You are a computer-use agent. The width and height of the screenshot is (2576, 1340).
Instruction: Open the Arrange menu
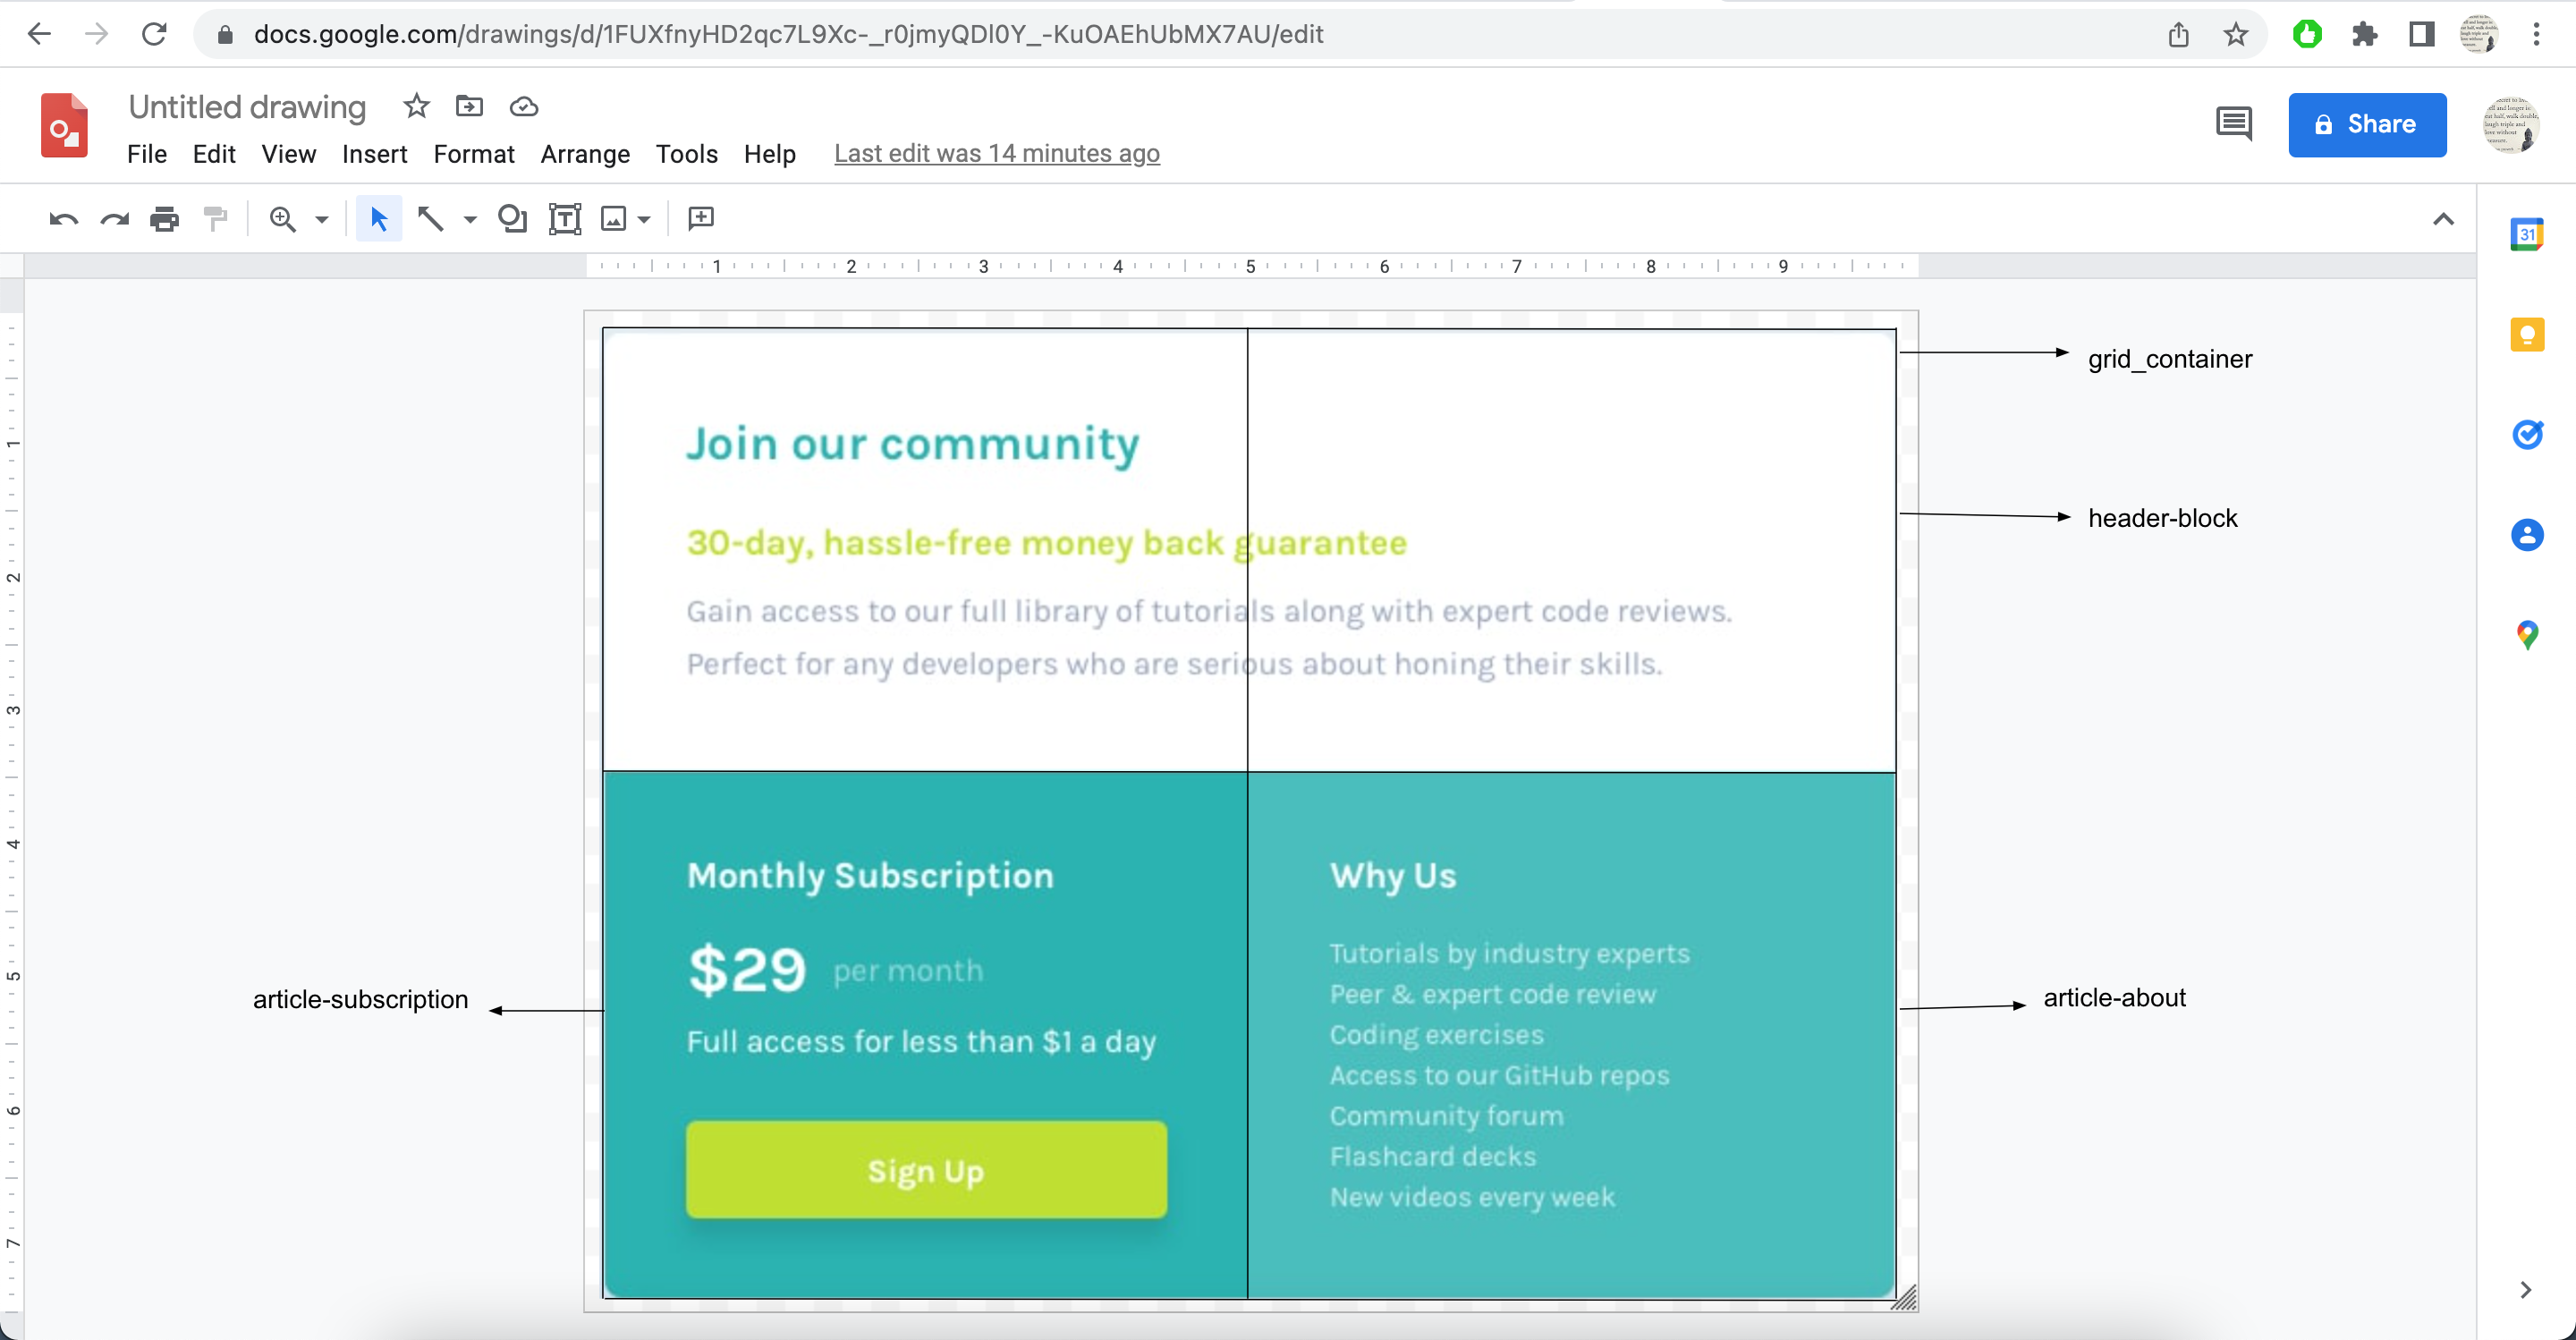[585, 154]
